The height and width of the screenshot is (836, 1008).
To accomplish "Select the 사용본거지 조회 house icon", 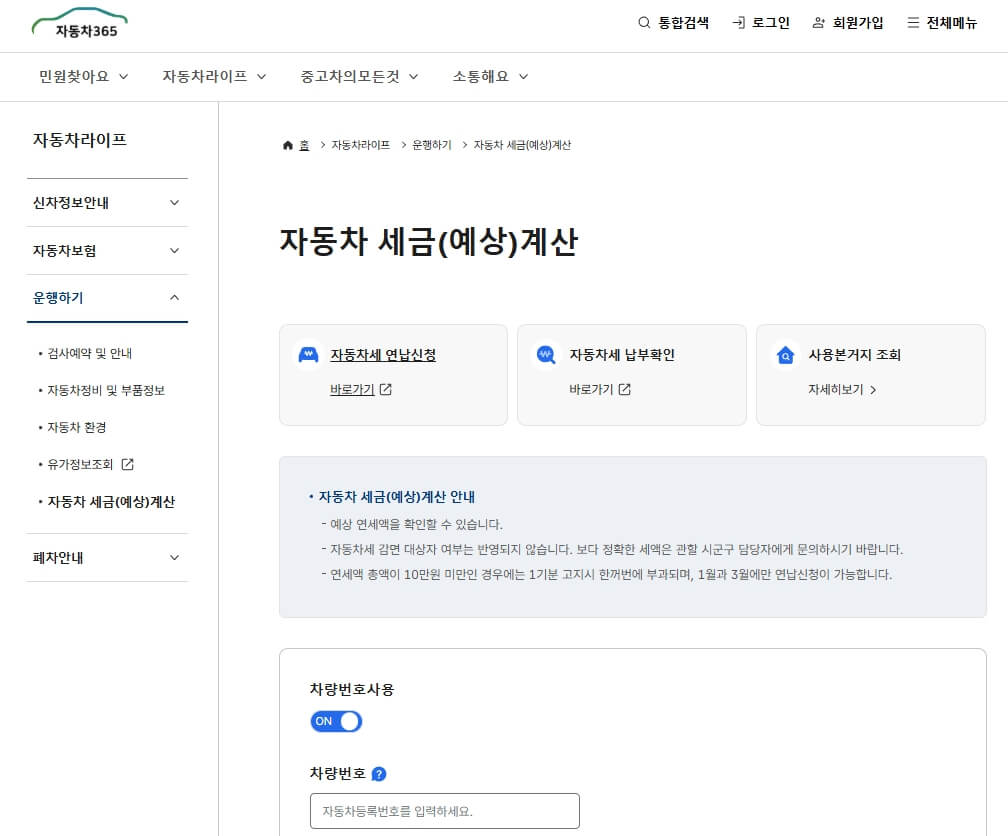I will (786, 353).
